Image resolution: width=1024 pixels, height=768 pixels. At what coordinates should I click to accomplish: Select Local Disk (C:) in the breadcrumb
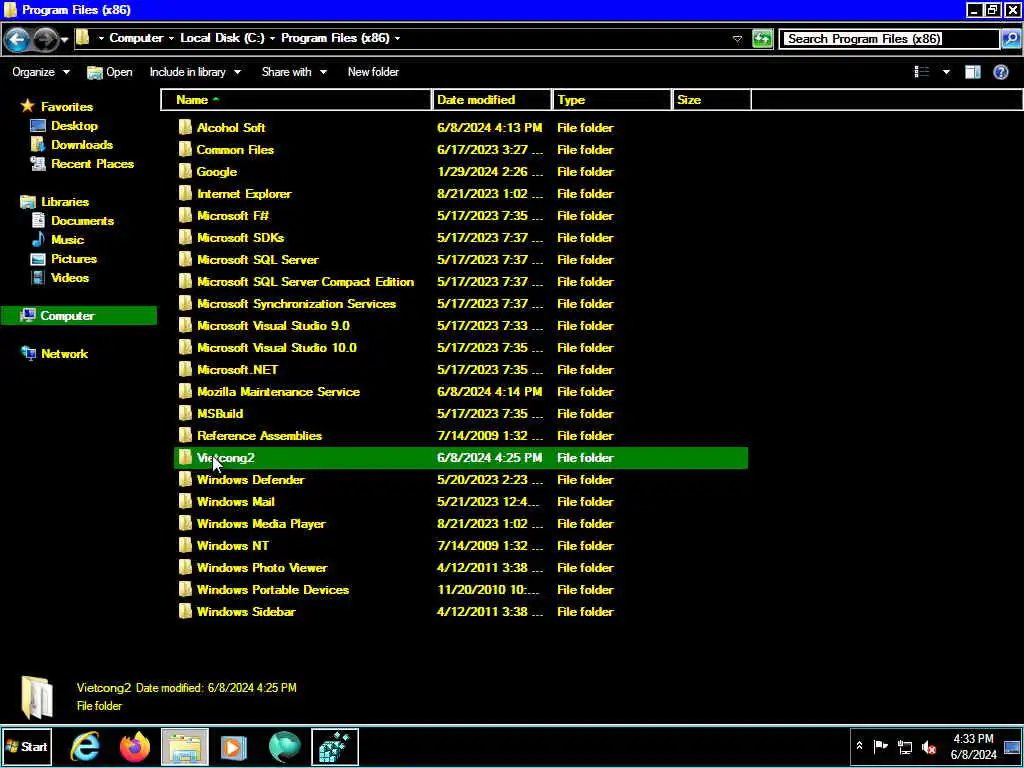pyautogui.click(x=222, y=38)
